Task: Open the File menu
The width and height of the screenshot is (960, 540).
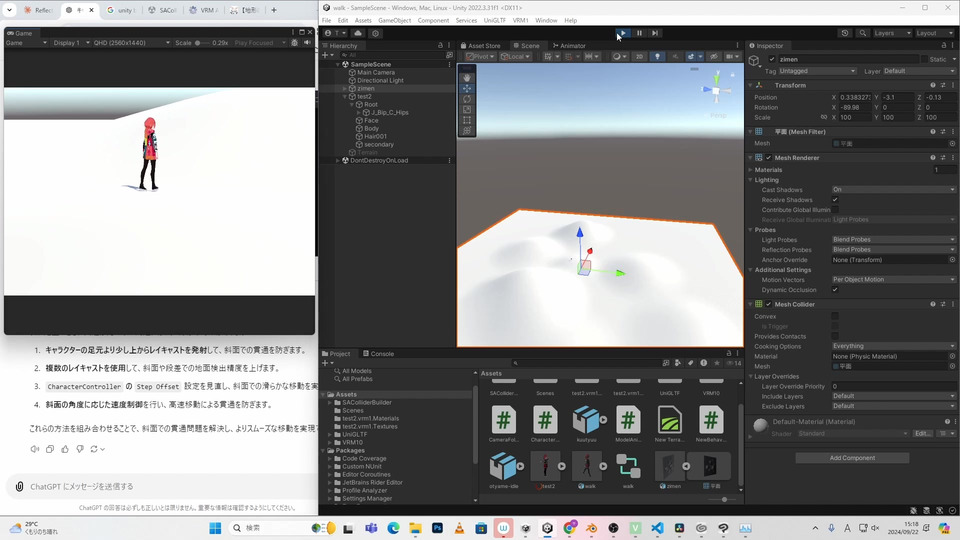Action: point(326,20)
